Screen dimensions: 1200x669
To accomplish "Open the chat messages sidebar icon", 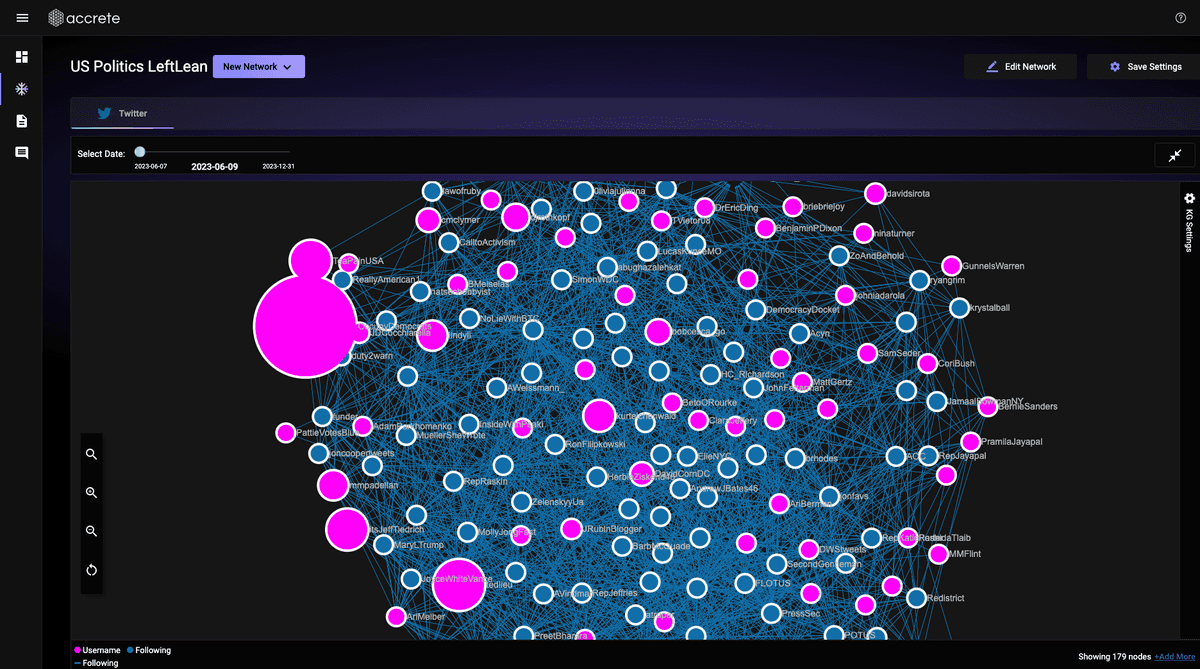I will click(22, 153).
